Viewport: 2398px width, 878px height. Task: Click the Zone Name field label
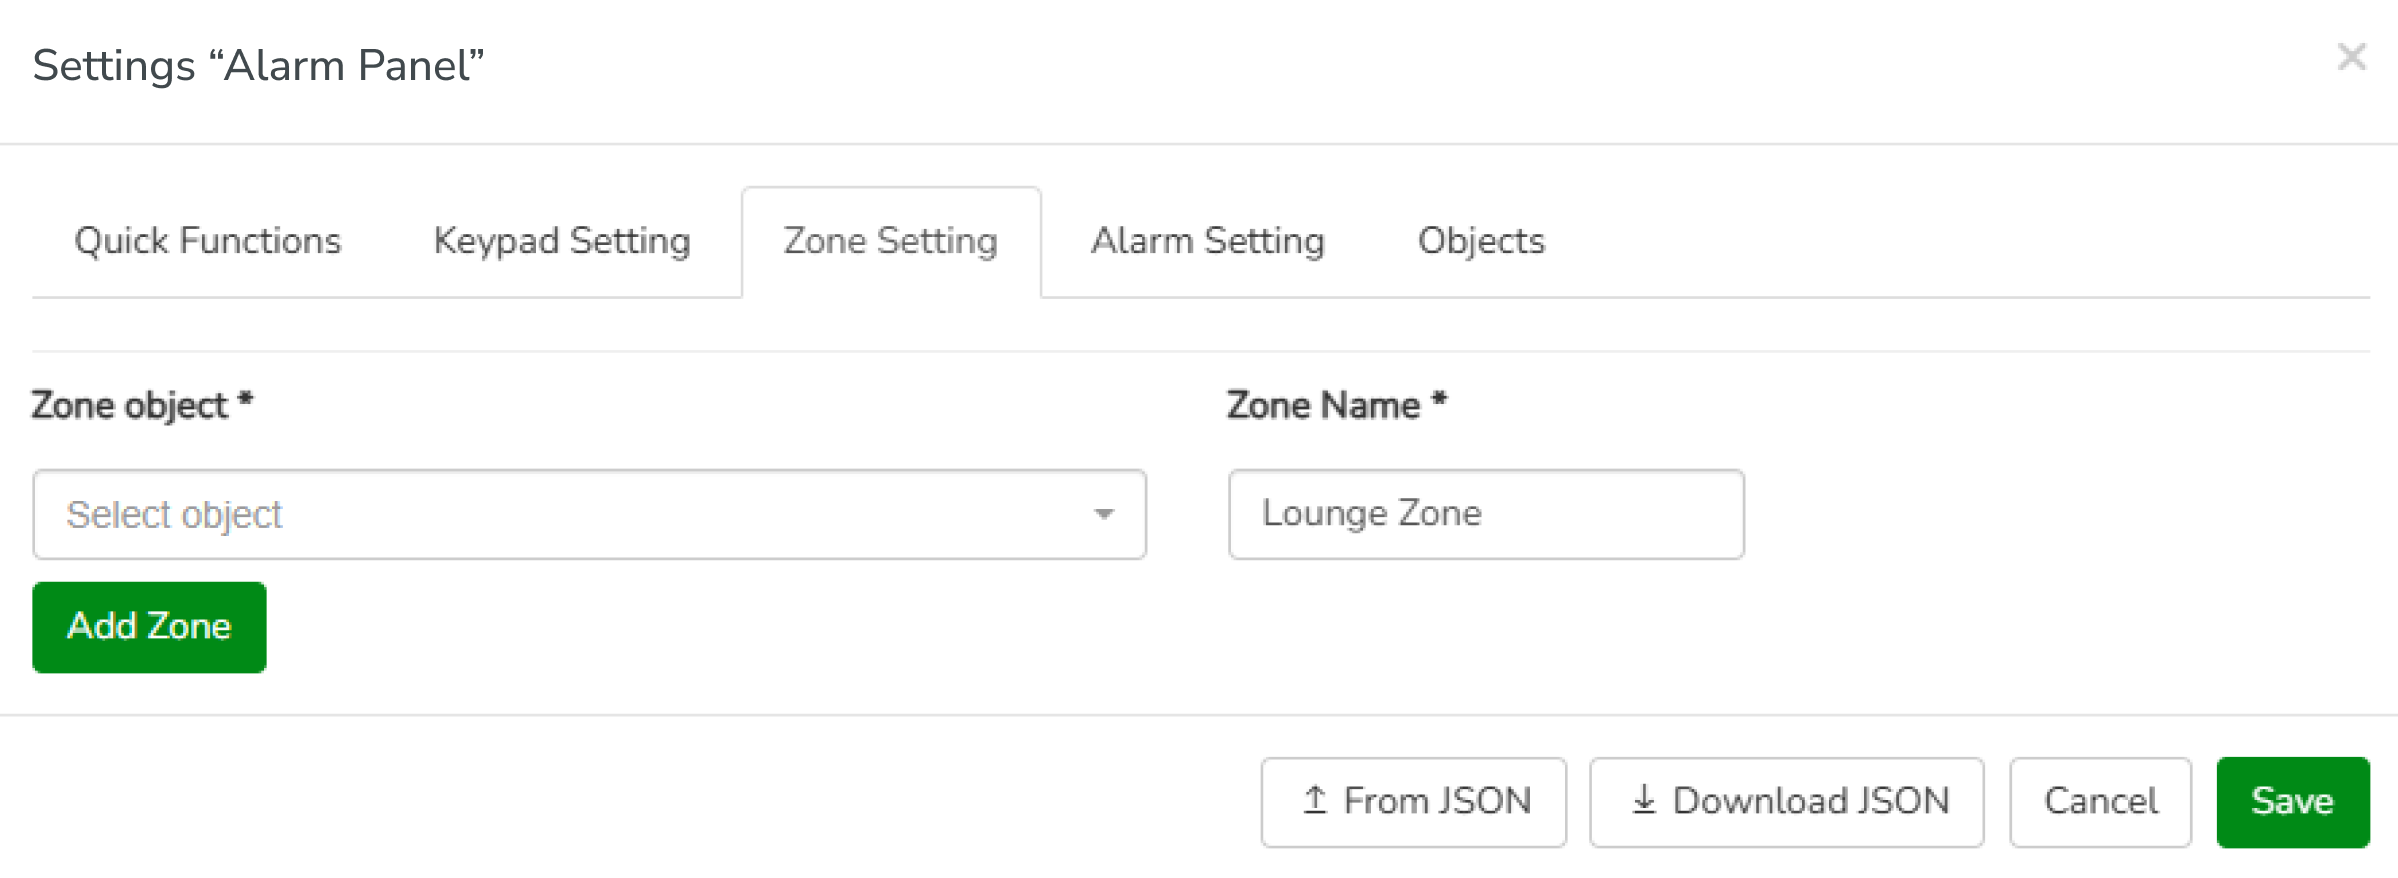[1323, 405]
